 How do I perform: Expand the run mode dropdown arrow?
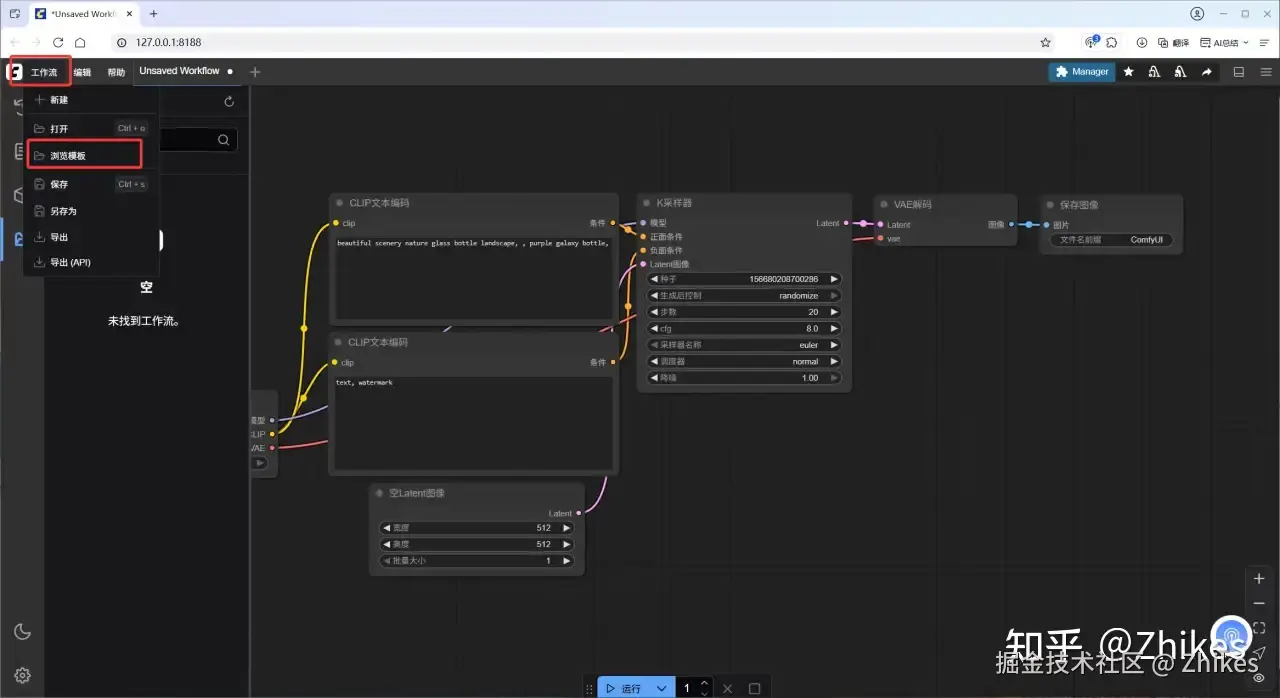pyautogui.click(x=661, y=688)
